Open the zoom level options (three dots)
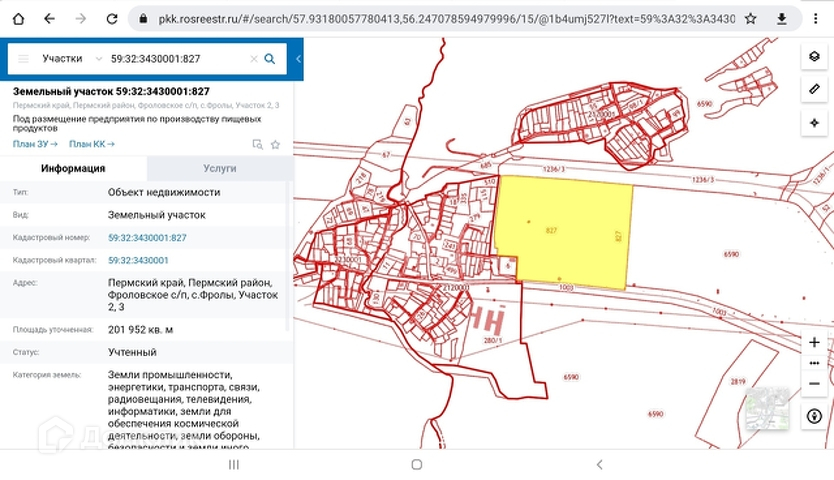 click(814, 362)
